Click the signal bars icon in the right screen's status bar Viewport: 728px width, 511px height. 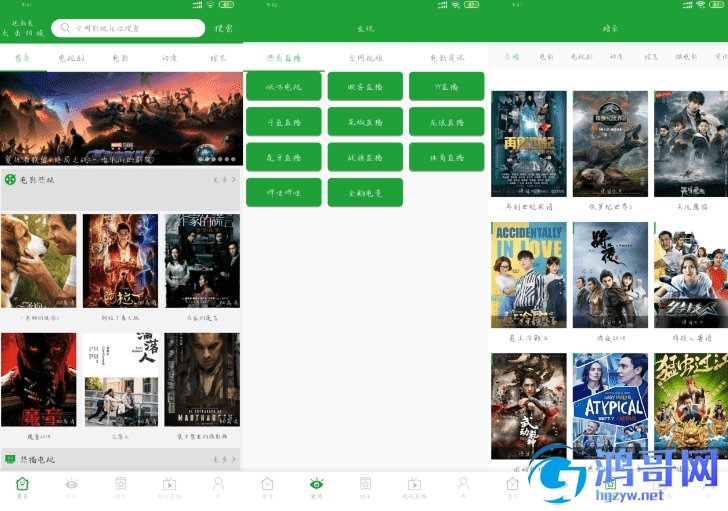(688, 5)
